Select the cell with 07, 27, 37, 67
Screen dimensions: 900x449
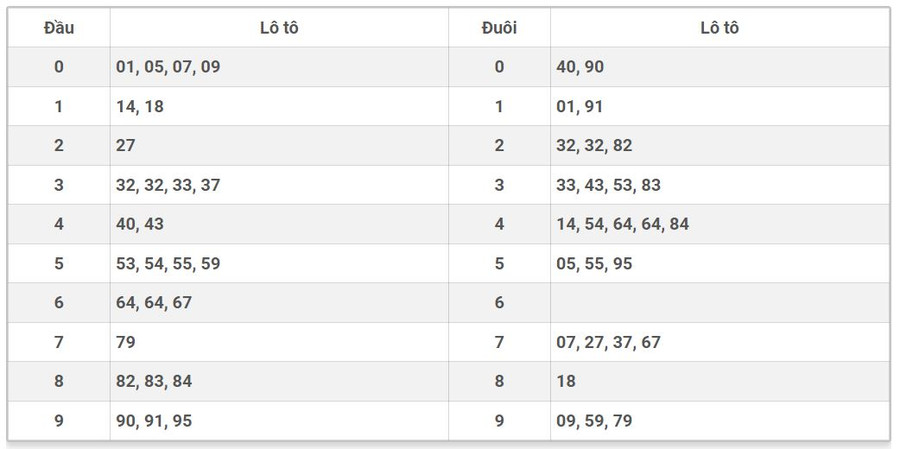coord(608,342)
